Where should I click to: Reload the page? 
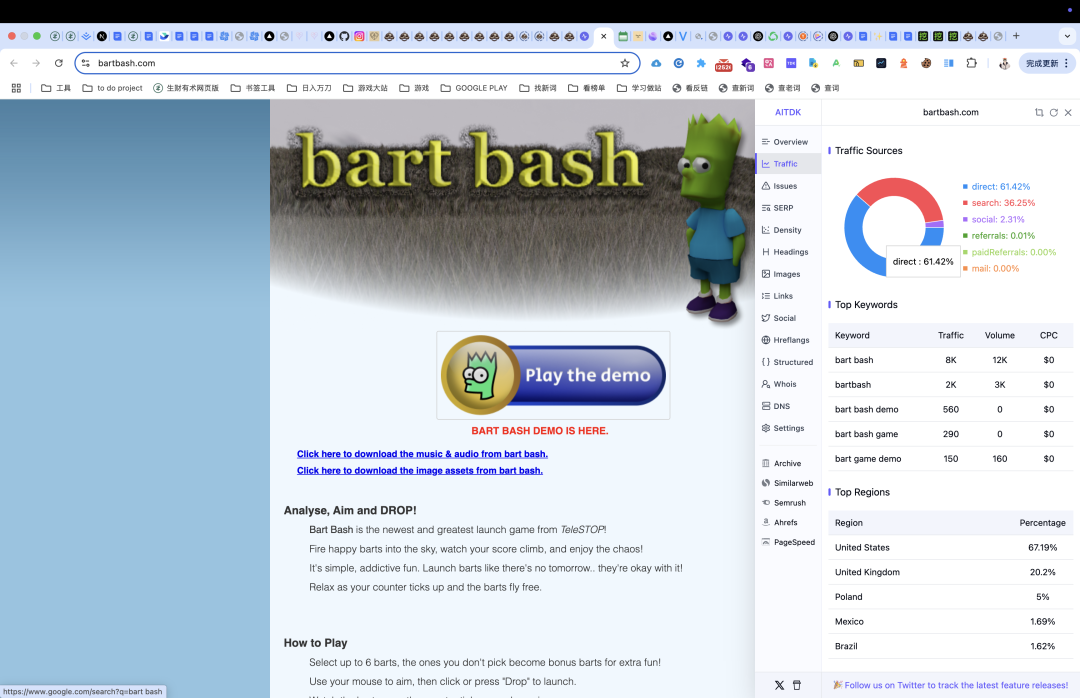59,63
